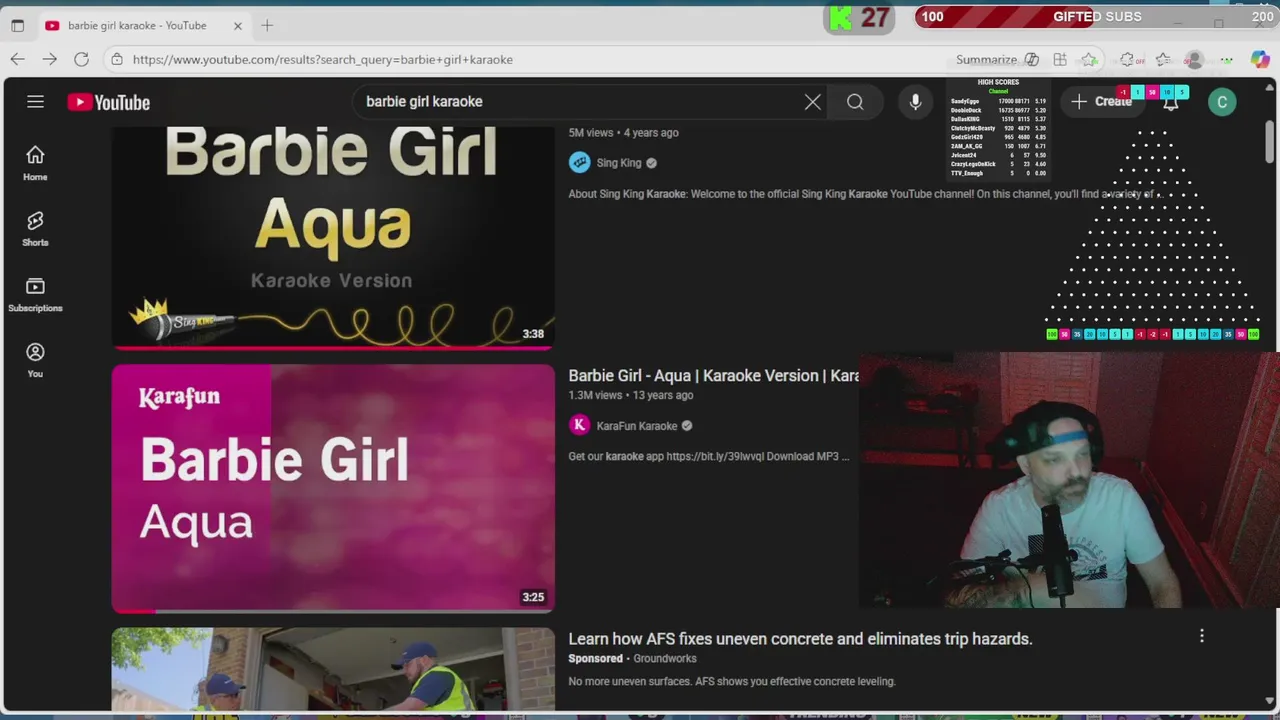The height and width of the screenshot is (720, 1280).
Task: View site info lock icon
Action: coord(117,59)
